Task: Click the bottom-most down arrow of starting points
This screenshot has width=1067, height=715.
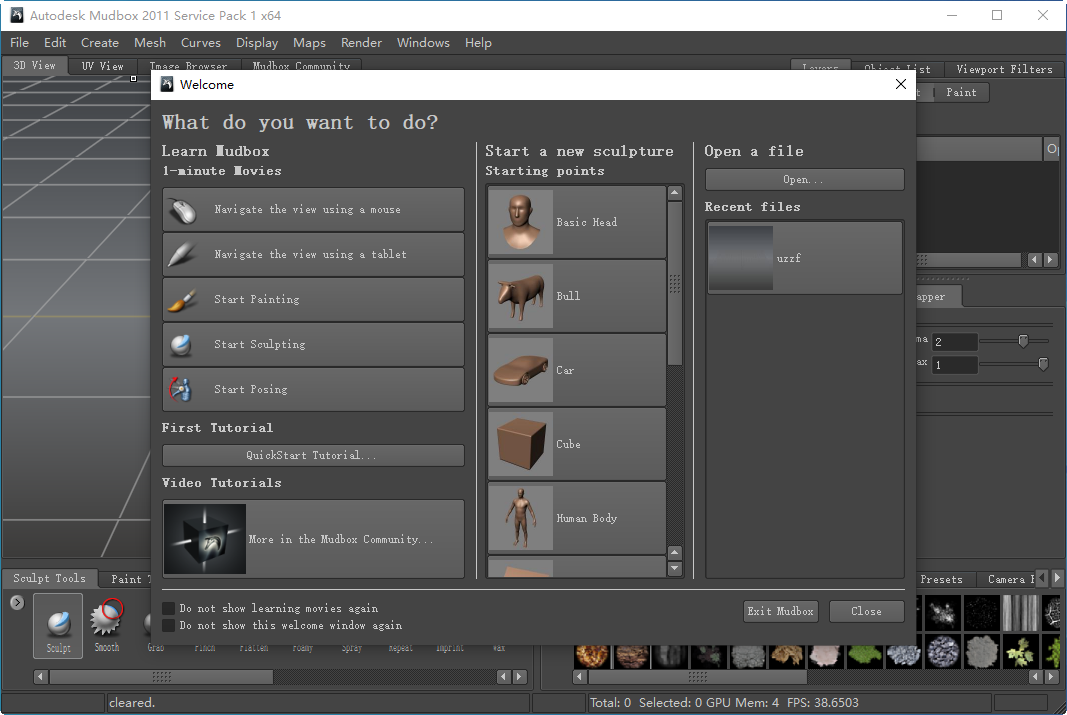Action: coord(675,569)
